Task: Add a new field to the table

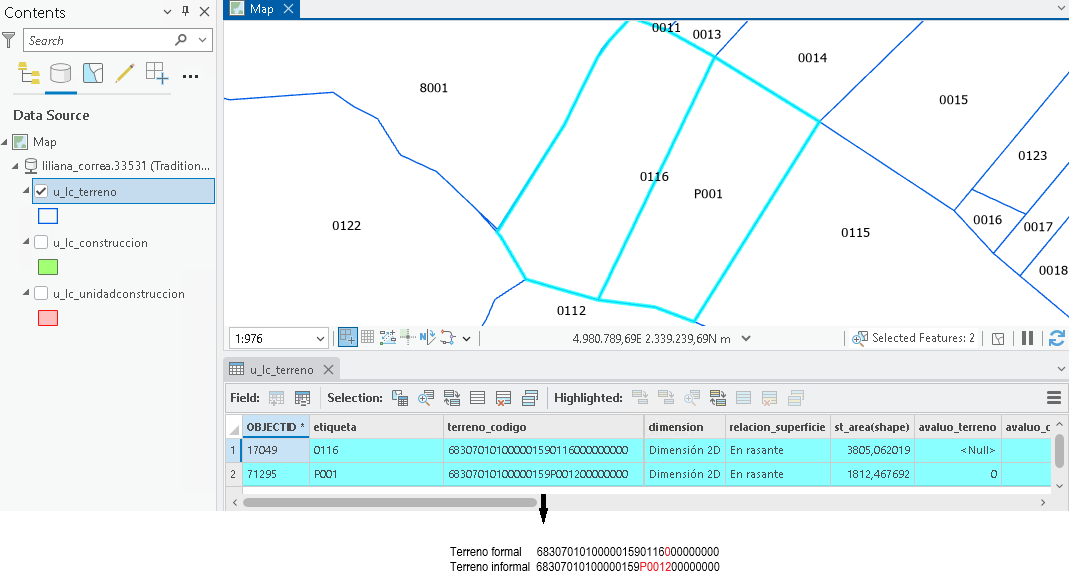Action: (277, 398)
